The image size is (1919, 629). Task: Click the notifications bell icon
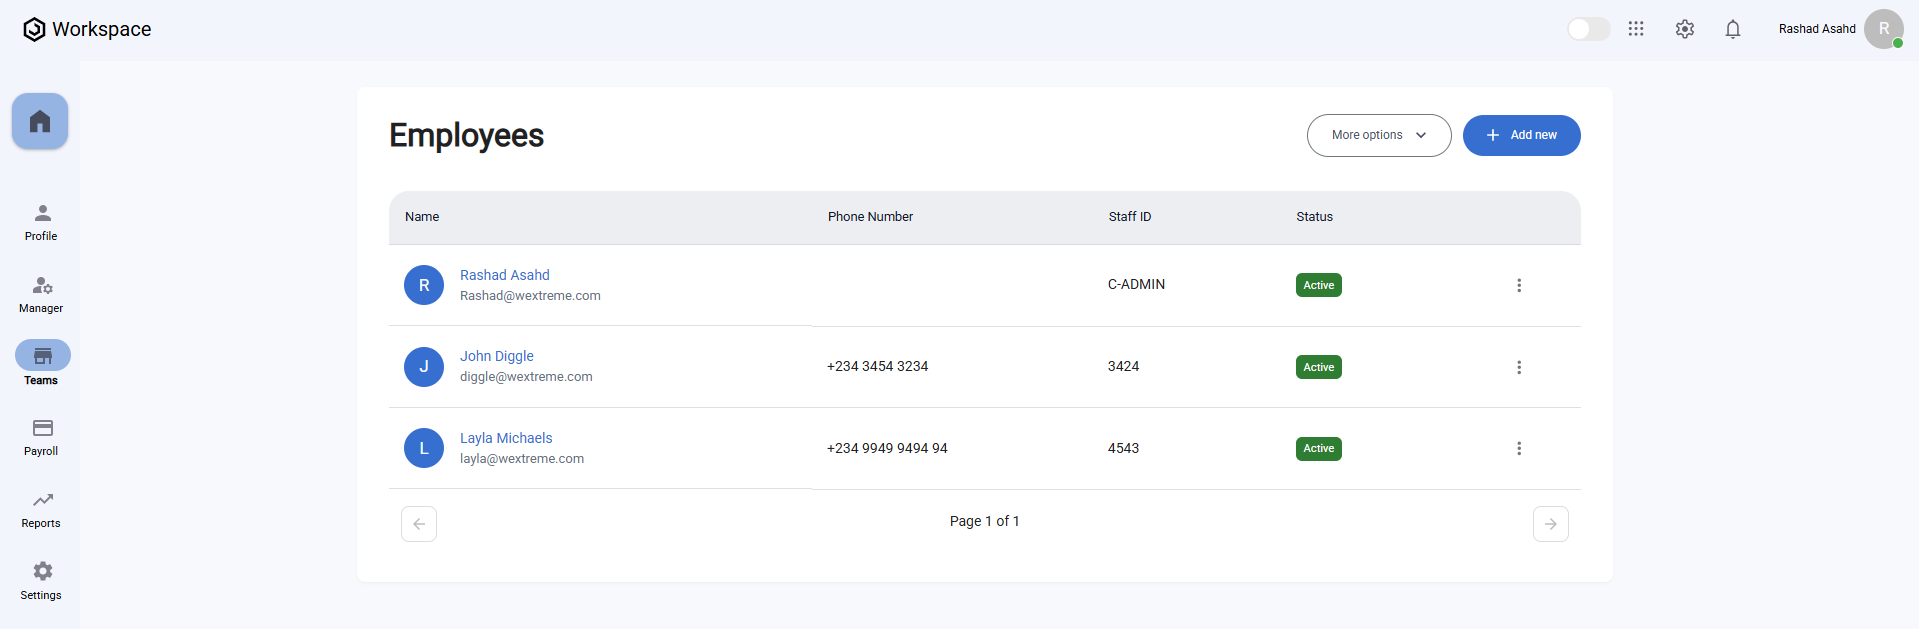[x=1733, y=29]
